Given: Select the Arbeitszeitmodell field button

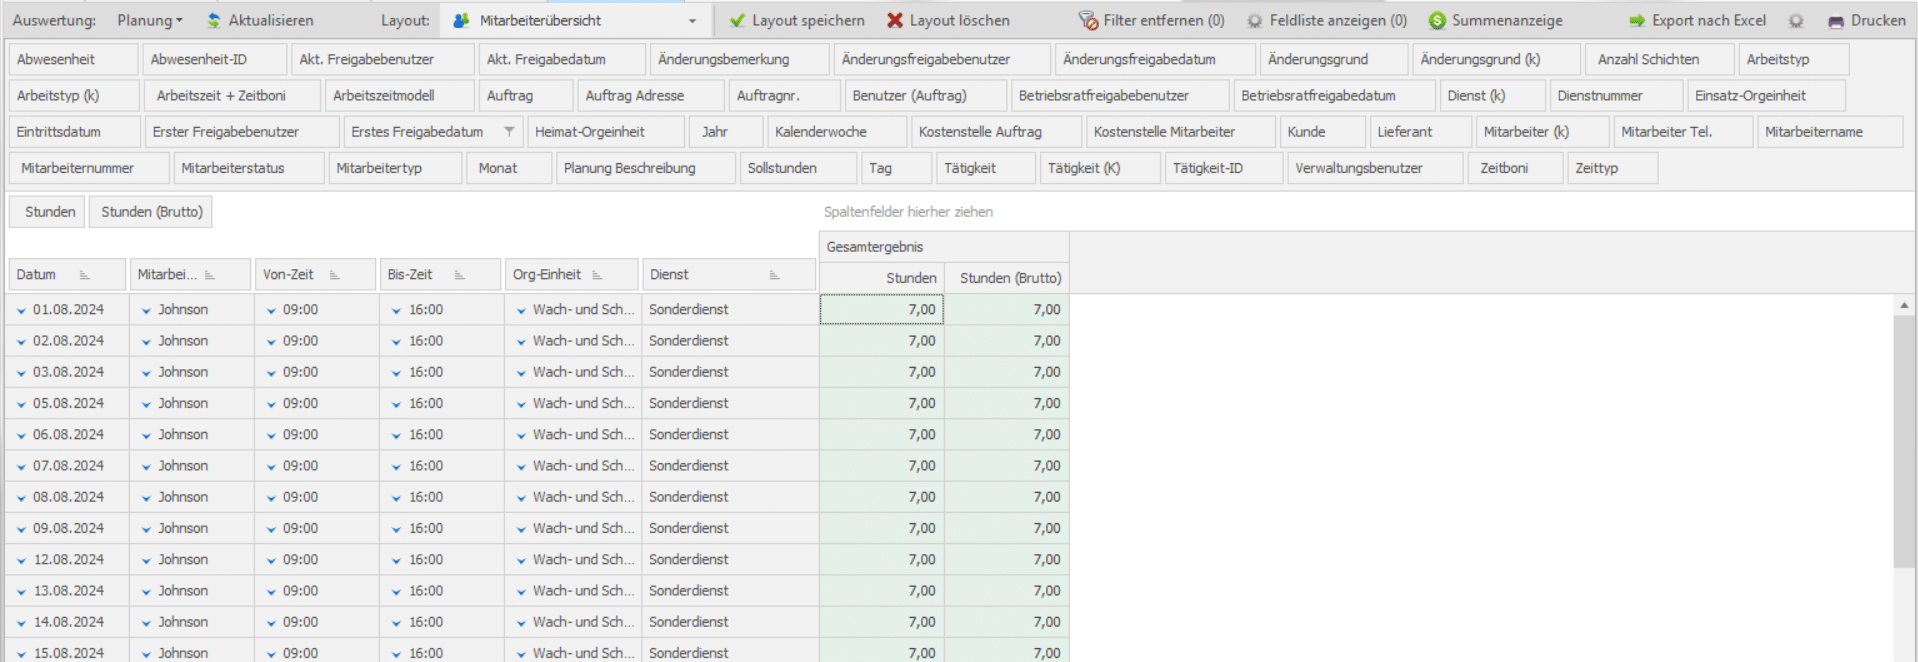Looking at the screenshot, I should click(x=399, y=95).
